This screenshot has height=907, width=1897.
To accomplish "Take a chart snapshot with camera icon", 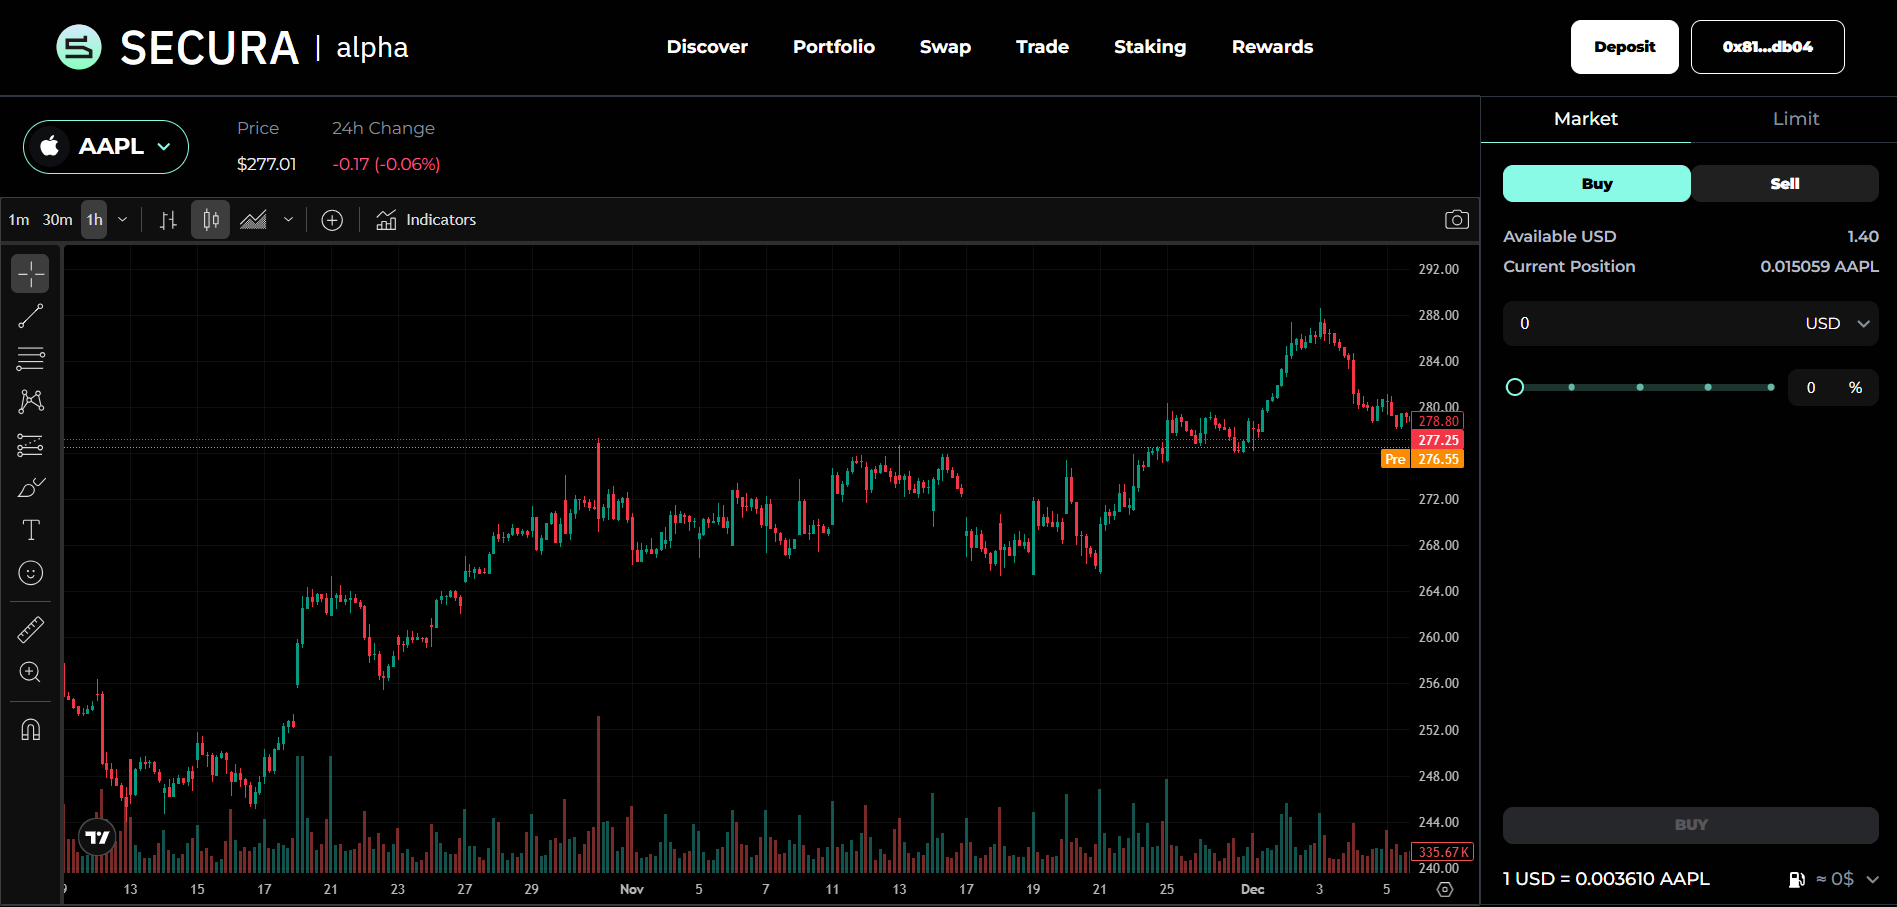I will click(x=1456, y=220).
